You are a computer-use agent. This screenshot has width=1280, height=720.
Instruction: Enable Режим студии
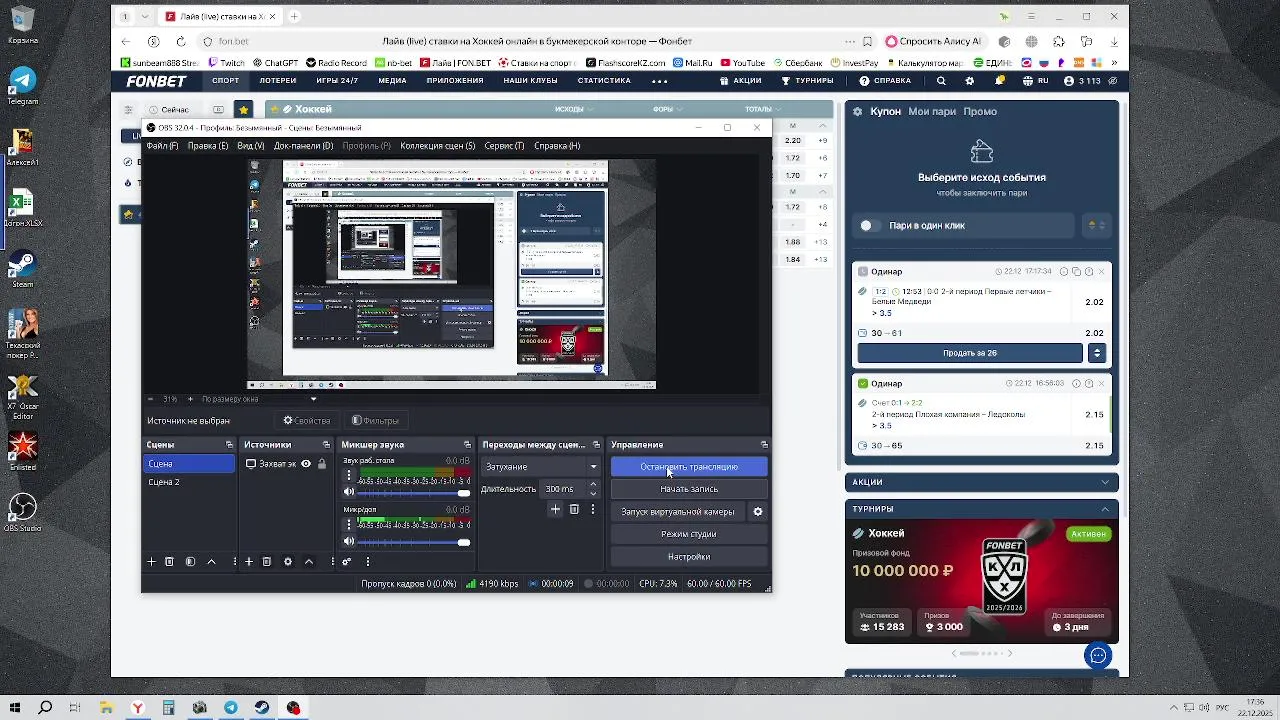pyautogui.click(x=689, y=534)
